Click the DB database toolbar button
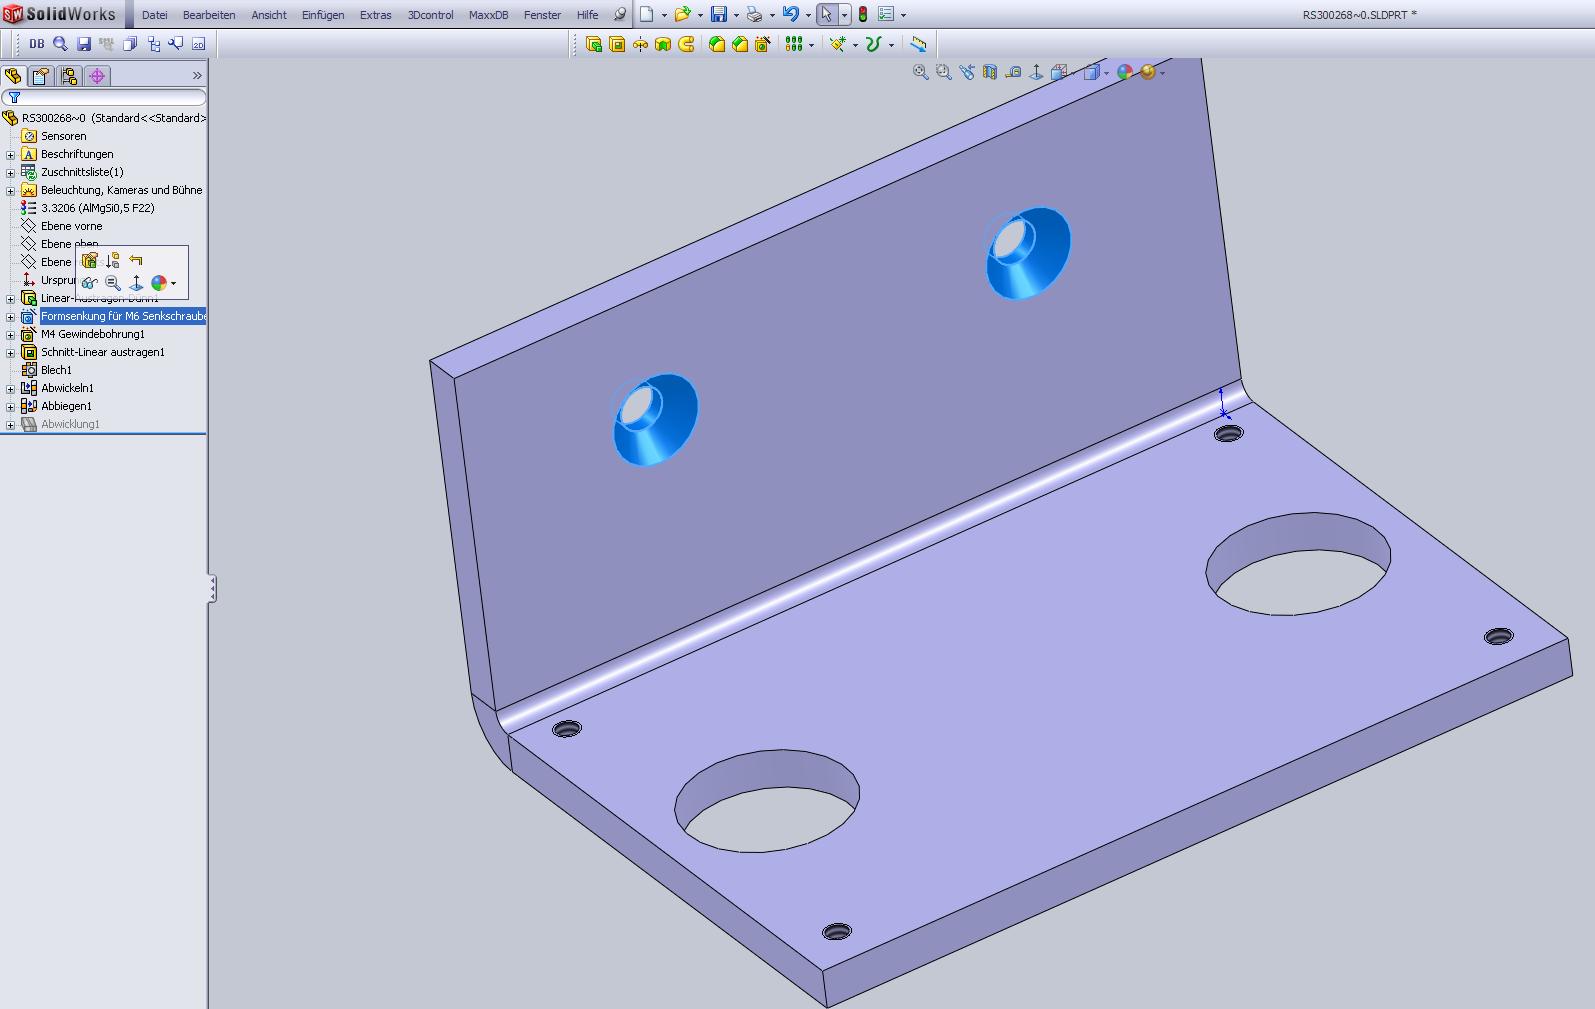Screen dimensions: 1595x1009 37,44
